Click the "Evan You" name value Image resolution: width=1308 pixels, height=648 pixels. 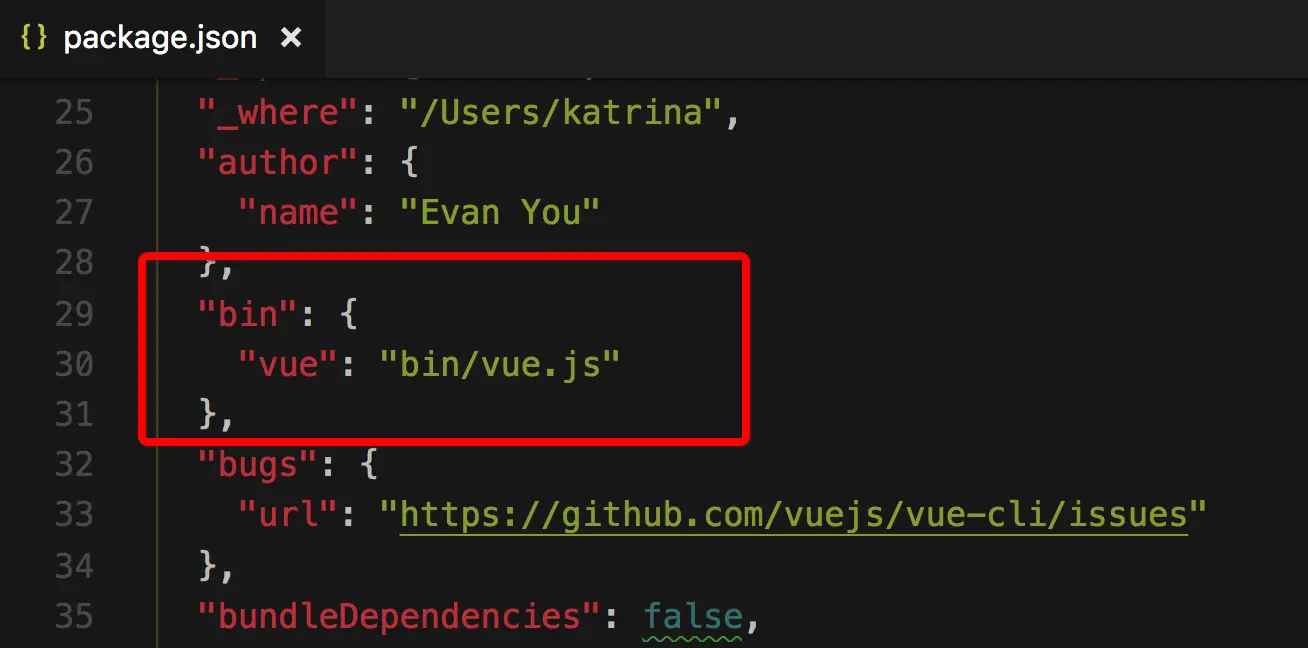click(x=499, y=212)
